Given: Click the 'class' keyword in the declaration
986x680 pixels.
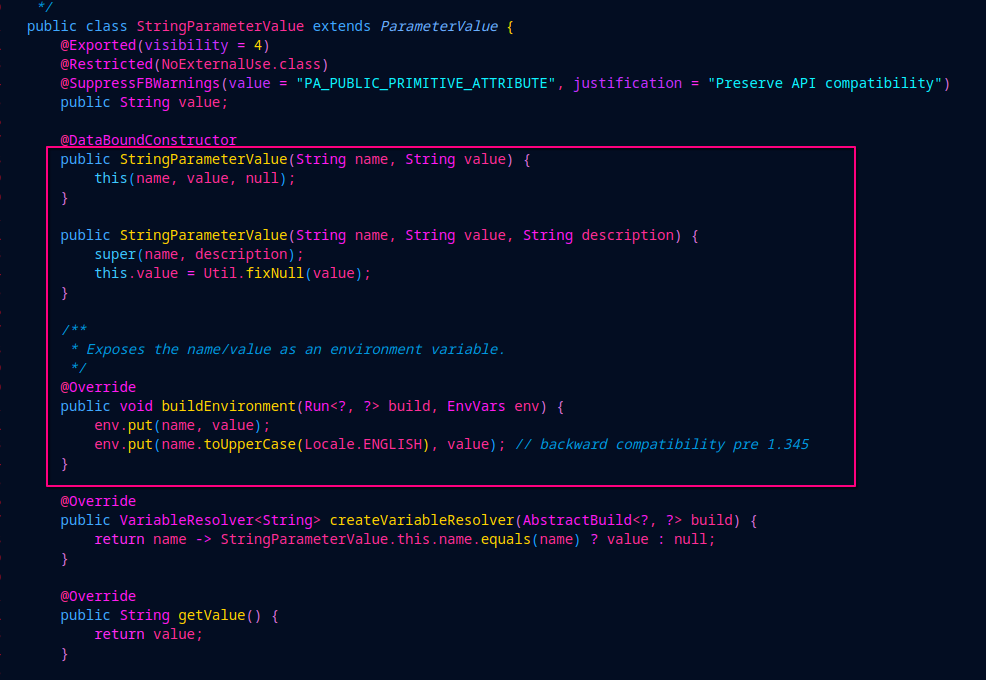Looking at the screenshot, I should [x=106, y=26].
